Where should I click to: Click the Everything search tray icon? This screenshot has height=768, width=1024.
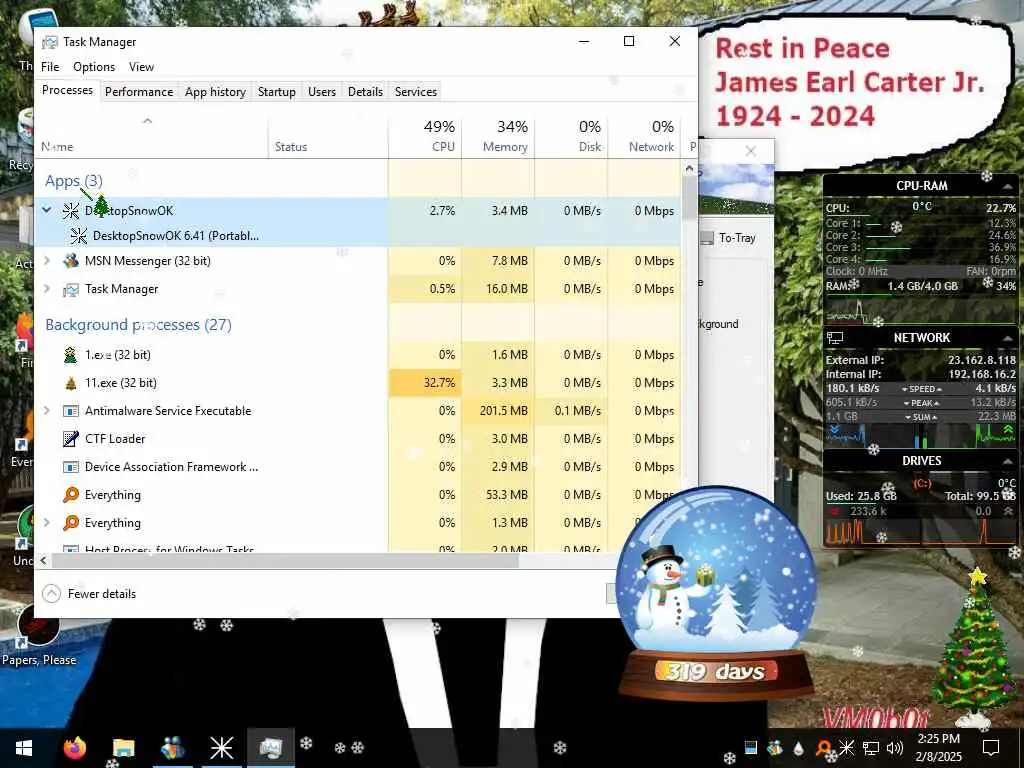tap(824, 748)
